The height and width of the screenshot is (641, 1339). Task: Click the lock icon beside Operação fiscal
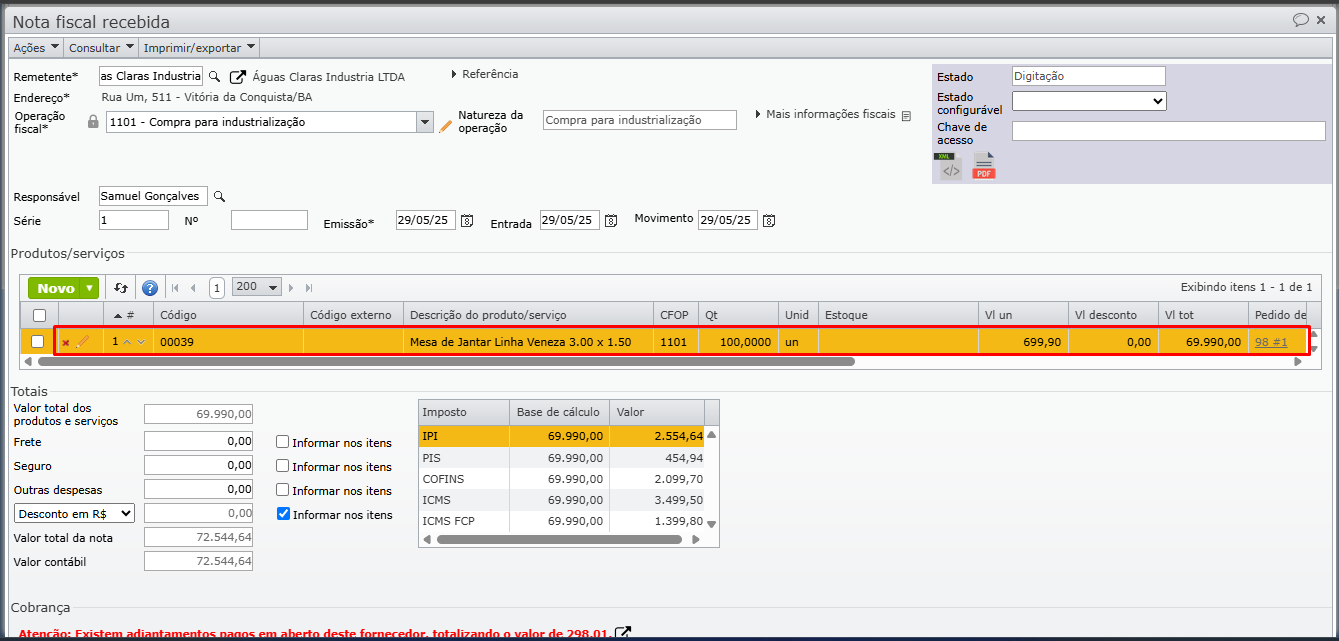tap(93, 122)
